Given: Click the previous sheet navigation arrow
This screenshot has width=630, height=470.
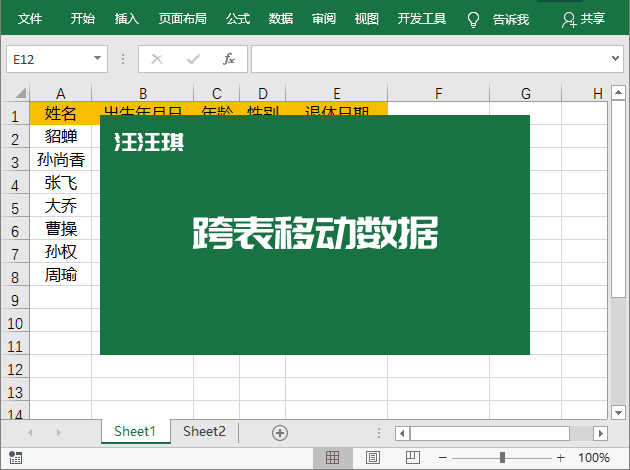Looking at the screenshot, I should point(30,433).
